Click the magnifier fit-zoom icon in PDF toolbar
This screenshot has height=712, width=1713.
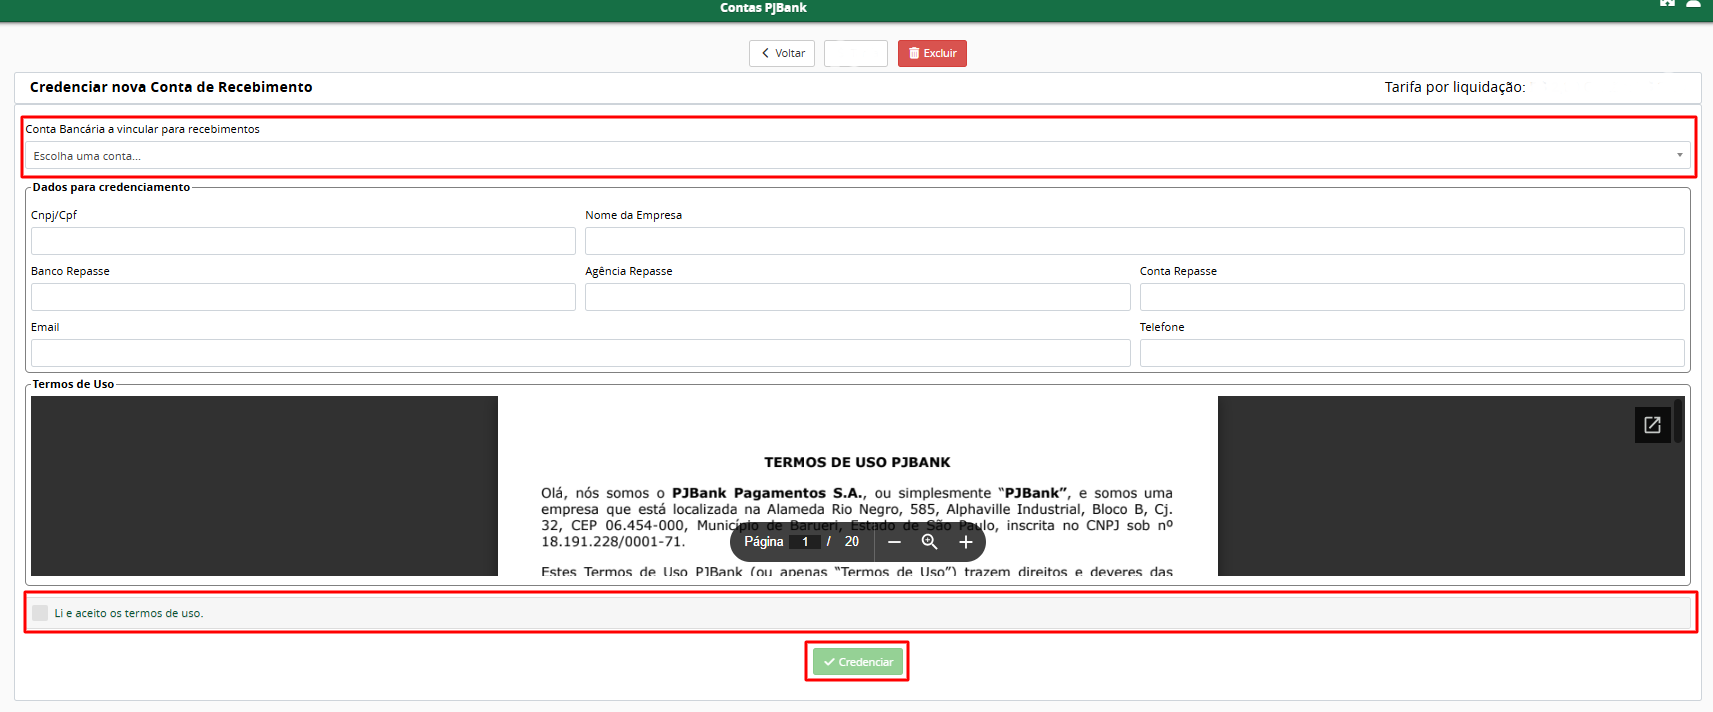click(x=929, y=542)
